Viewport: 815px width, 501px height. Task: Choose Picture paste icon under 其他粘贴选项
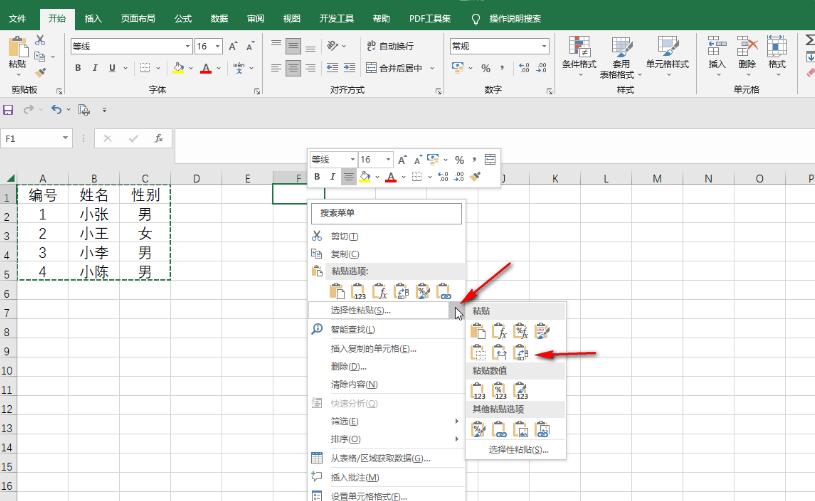[520, 429]
